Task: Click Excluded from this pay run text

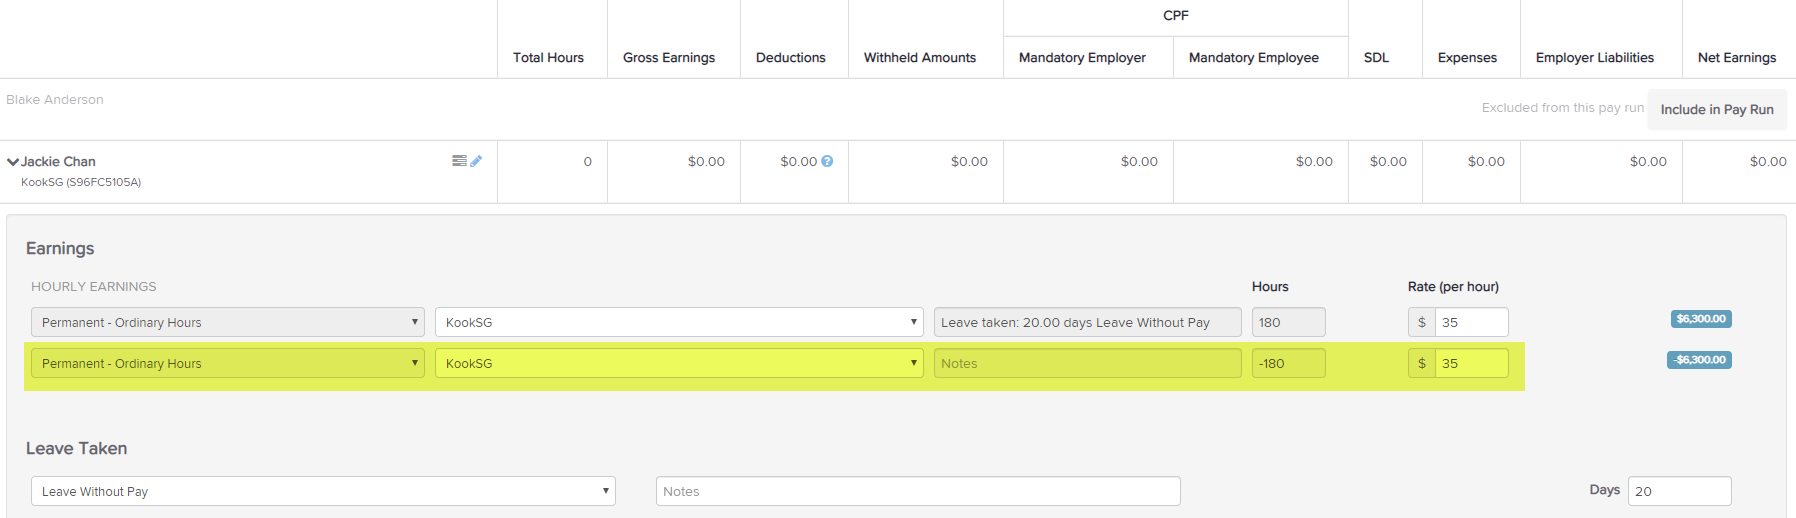Action: tap(1563, 108)
